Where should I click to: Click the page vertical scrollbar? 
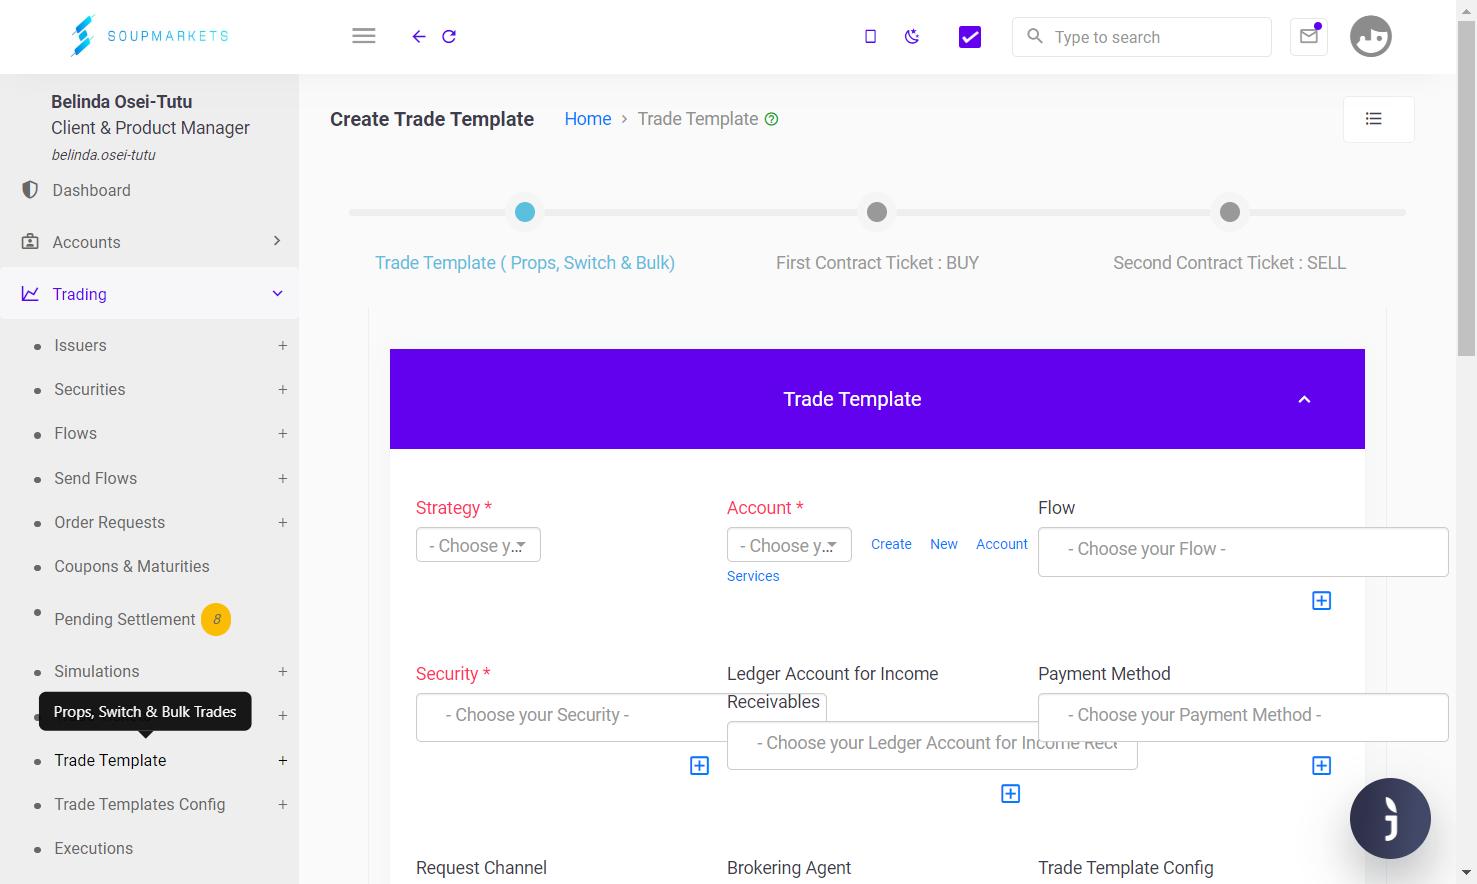(1466, 188)
